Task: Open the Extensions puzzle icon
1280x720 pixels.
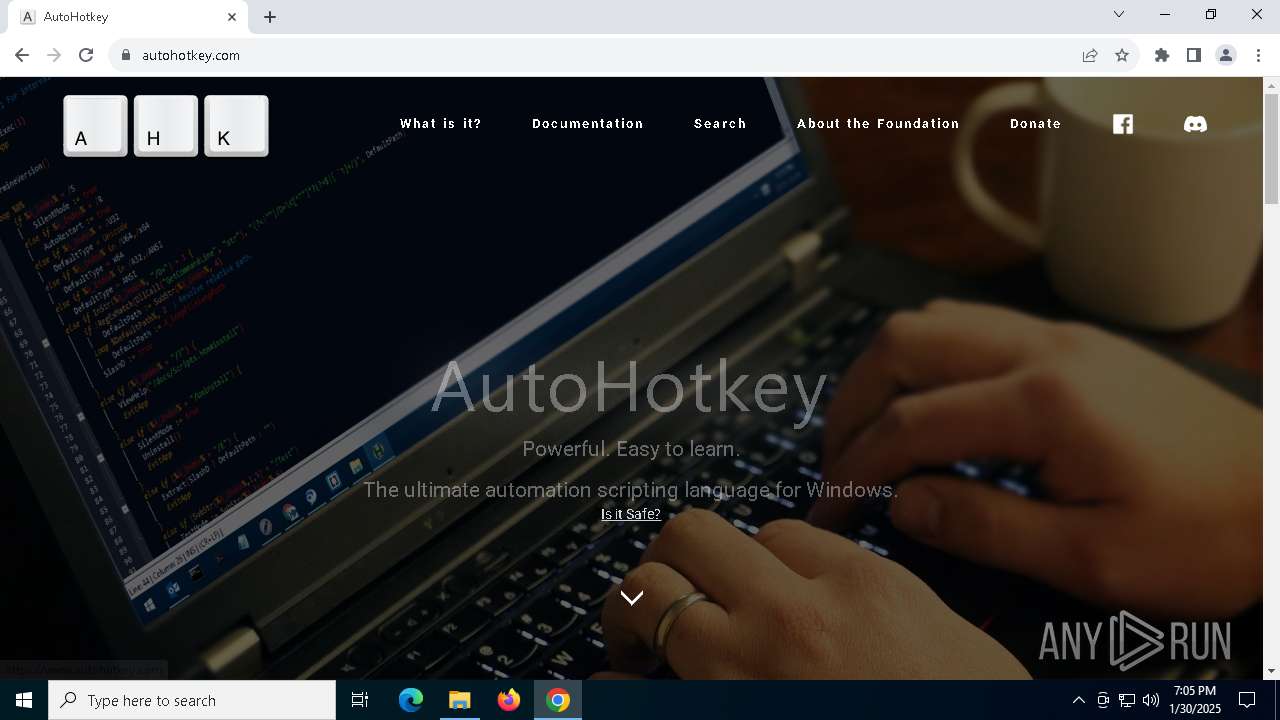Action: [1162, 55]
